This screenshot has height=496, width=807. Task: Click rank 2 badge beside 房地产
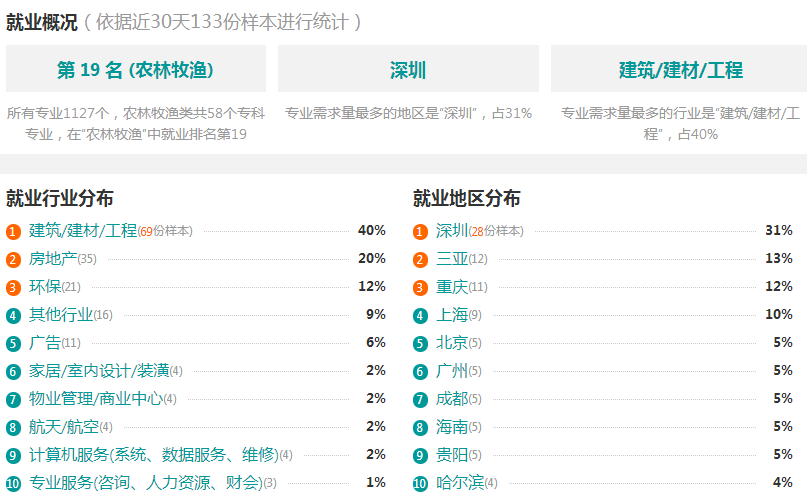coord(13,259)
